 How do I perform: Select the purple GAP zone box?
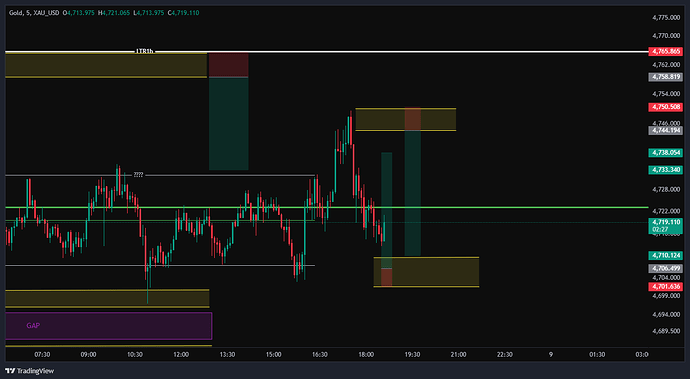click(109, 326)
